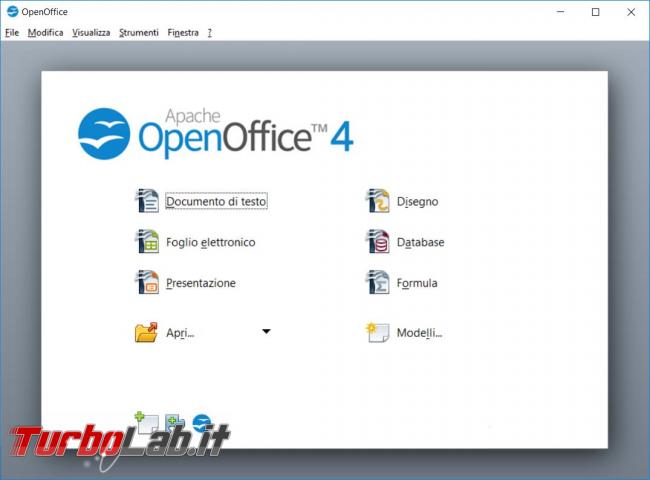The width and height of the screenshot is (650, 480).
Task: Click the Apri folder icon
Action: (146, 332)
